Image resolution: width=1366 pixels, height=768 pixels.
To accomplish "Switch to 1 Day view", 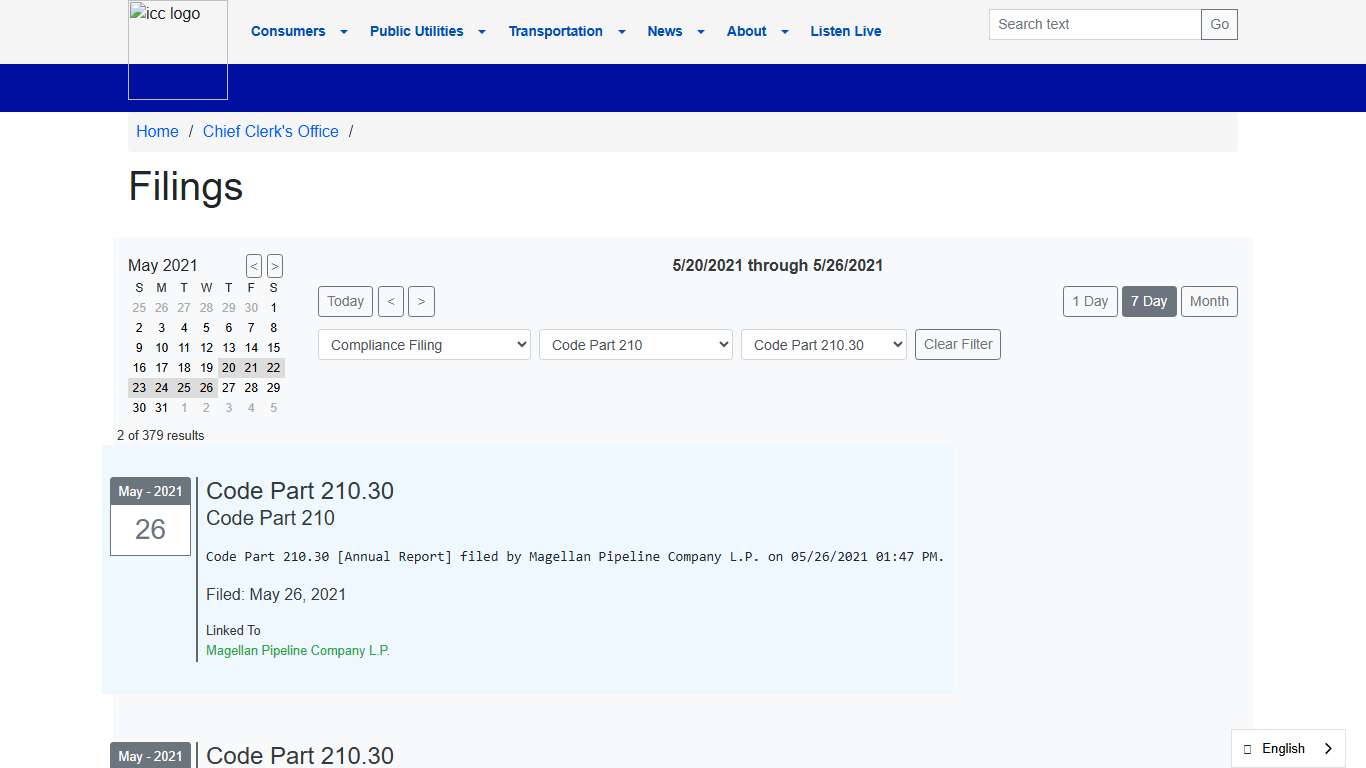I will tap(1089, 302).
